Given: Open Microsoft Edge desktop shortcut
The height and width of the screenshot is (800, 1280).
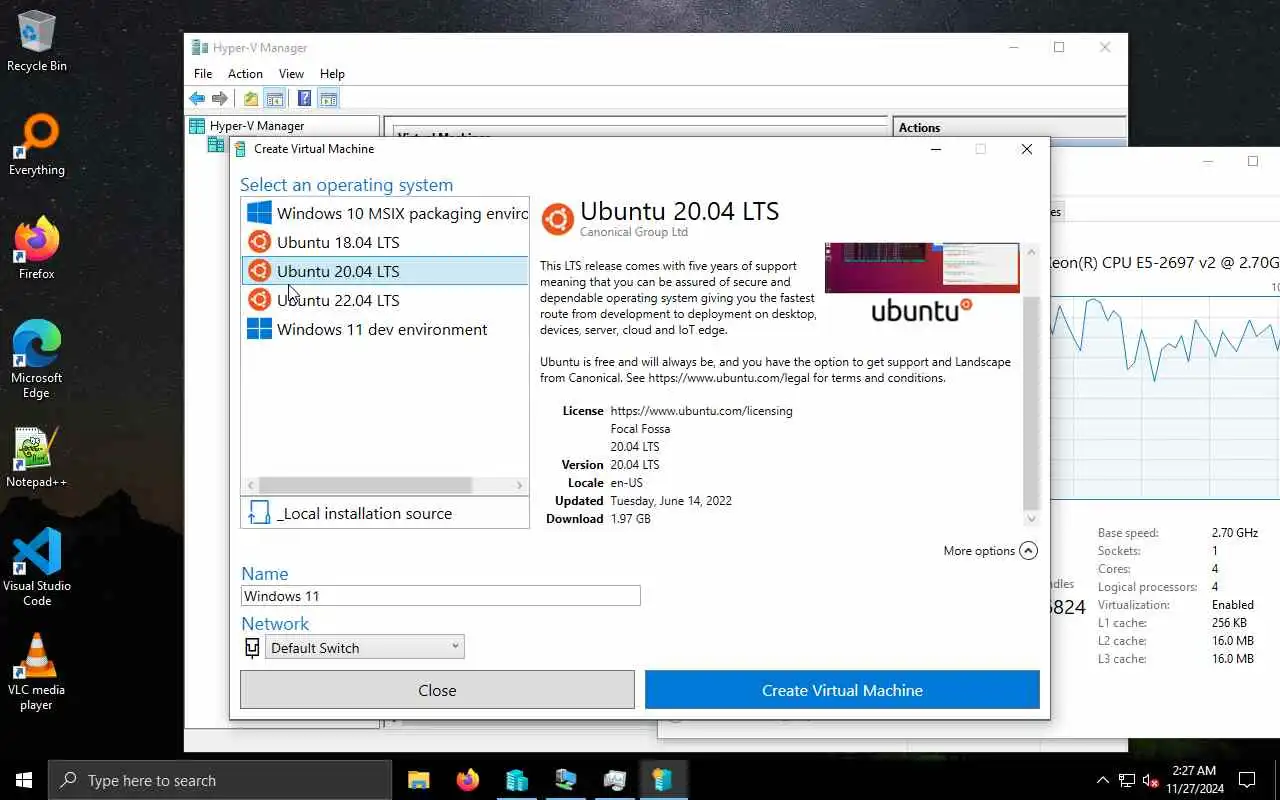Looking at the screenshot, I should pyautogui.click(x=37, y=360).
